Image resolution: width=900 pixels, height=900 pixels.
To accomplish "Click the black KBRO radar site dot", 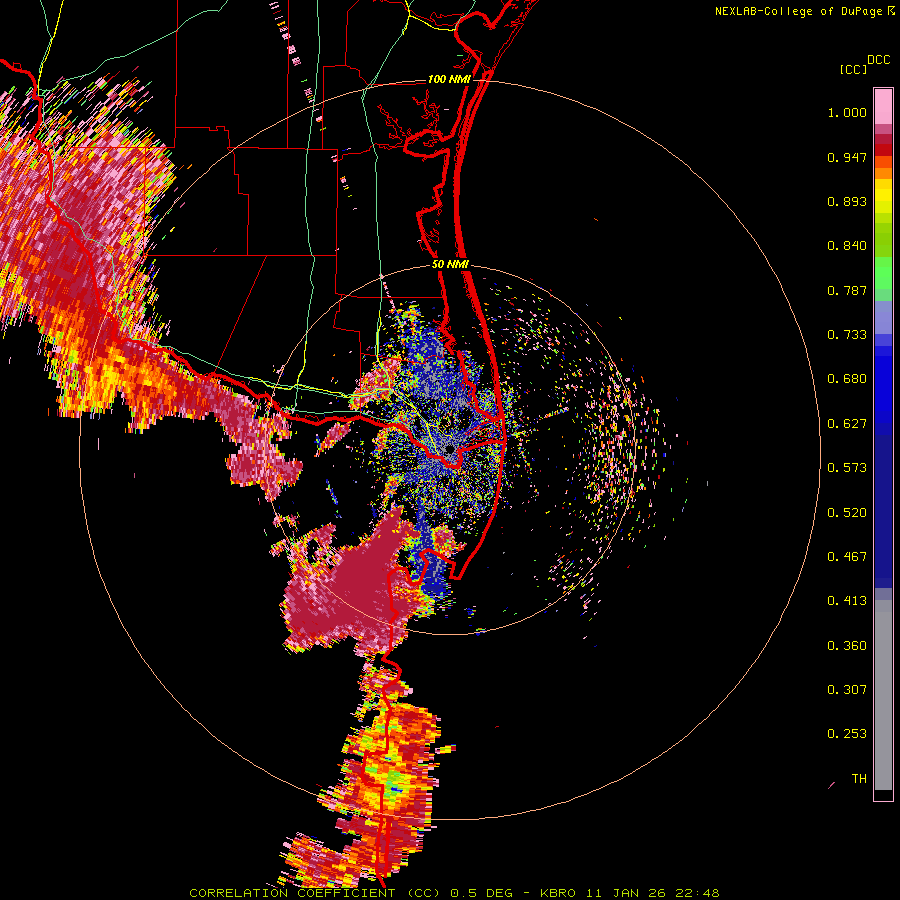I will [x=449, y=448].
